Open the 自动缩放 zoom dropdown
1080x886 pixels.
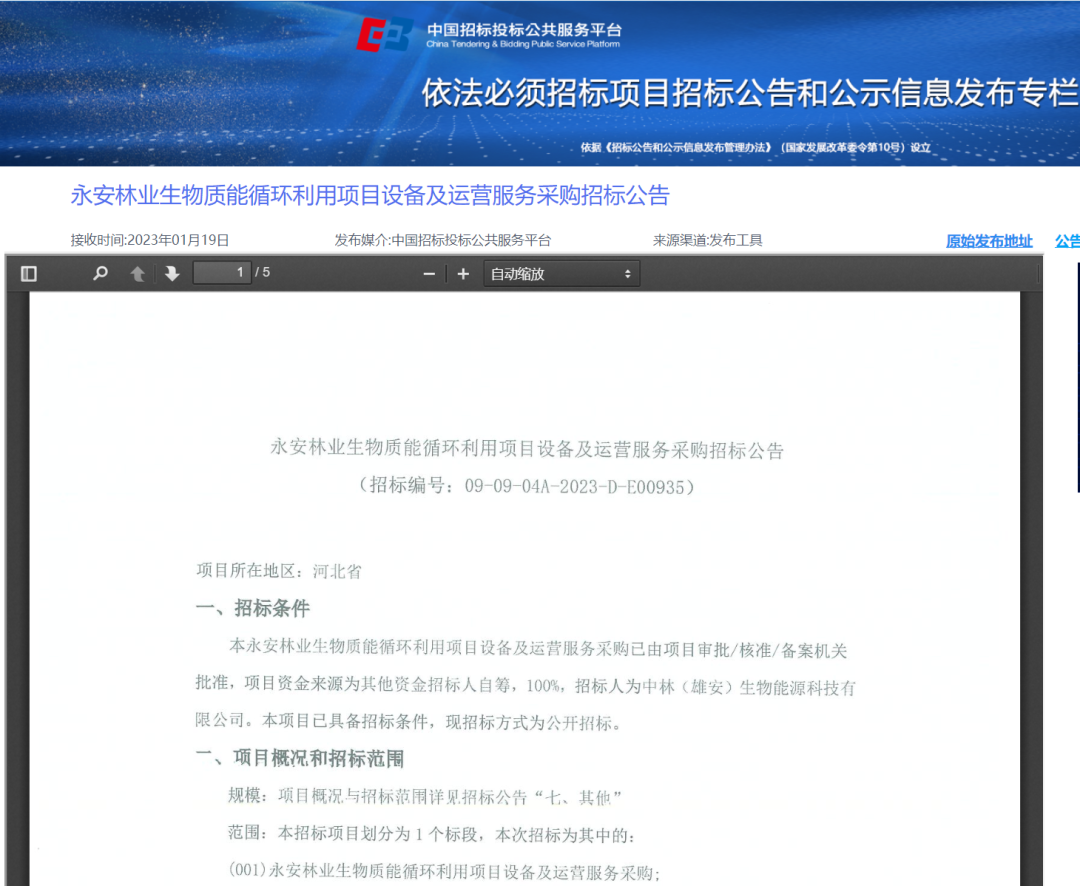tap(561, 274)
